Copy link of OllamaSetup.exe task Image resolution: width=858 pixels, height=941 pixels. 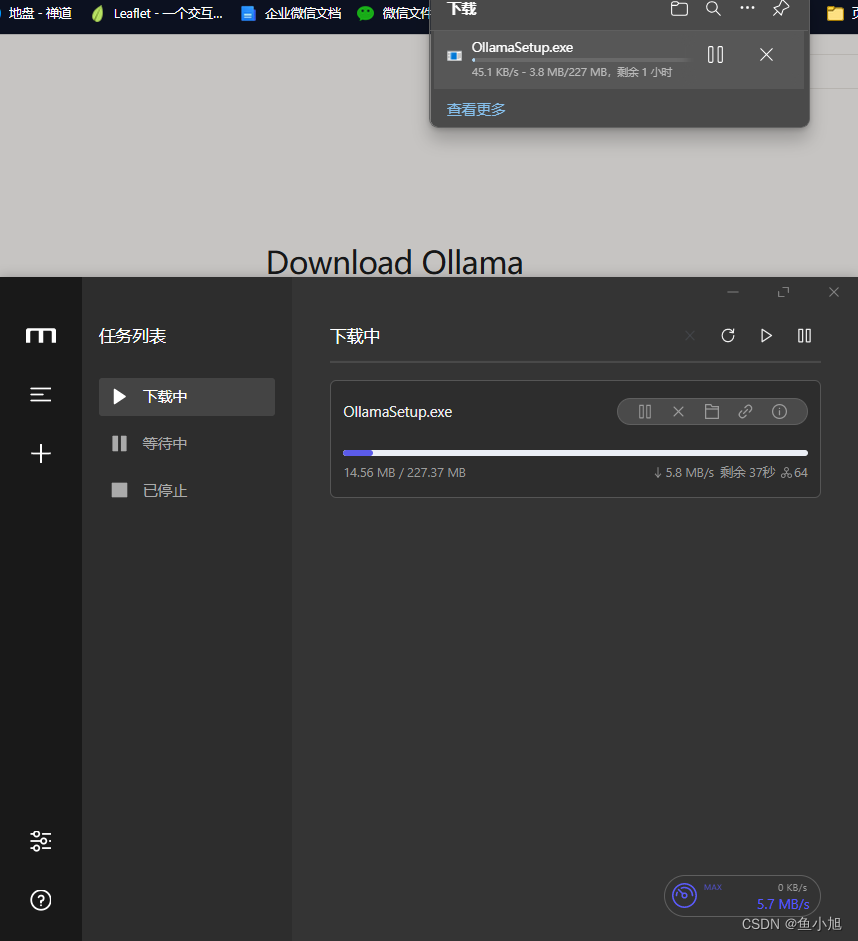[745, 412]
